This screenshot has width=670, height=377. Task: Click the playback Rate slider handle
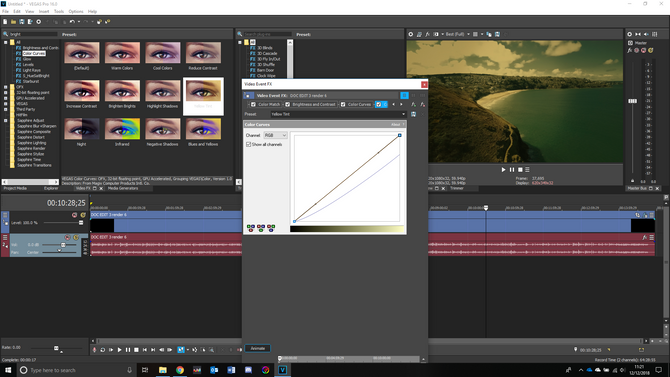click(56, 348)
